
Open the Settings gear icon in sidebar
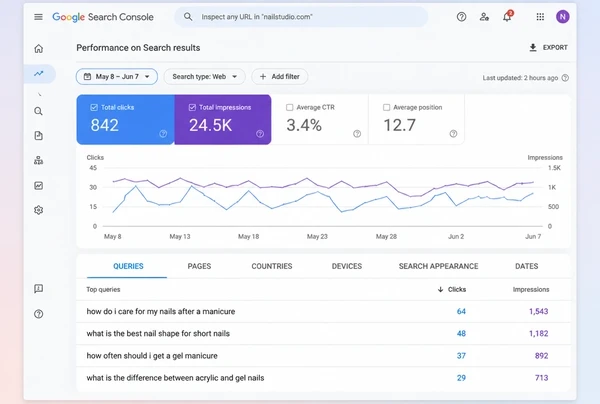(x=39, y=210)
